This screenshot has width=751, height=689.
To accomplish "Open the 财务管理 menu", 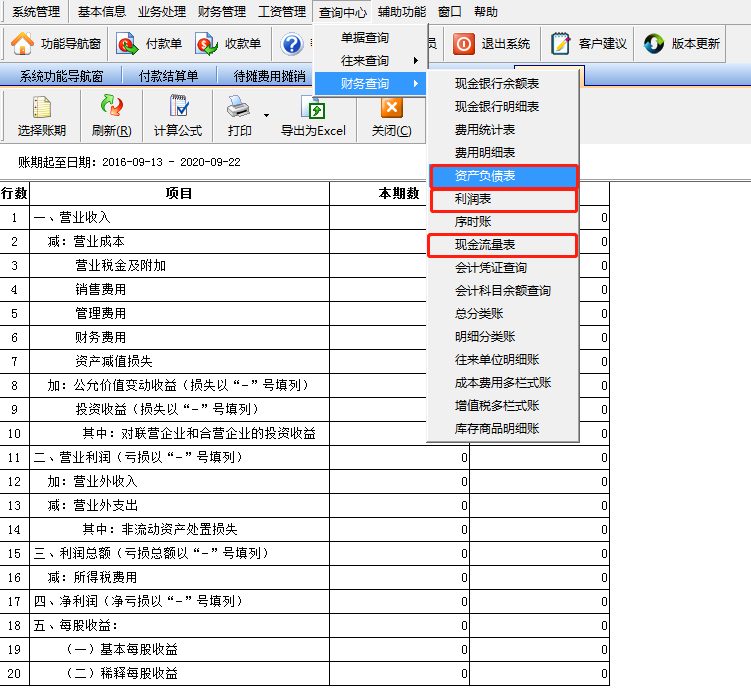I will pos(222,11).
